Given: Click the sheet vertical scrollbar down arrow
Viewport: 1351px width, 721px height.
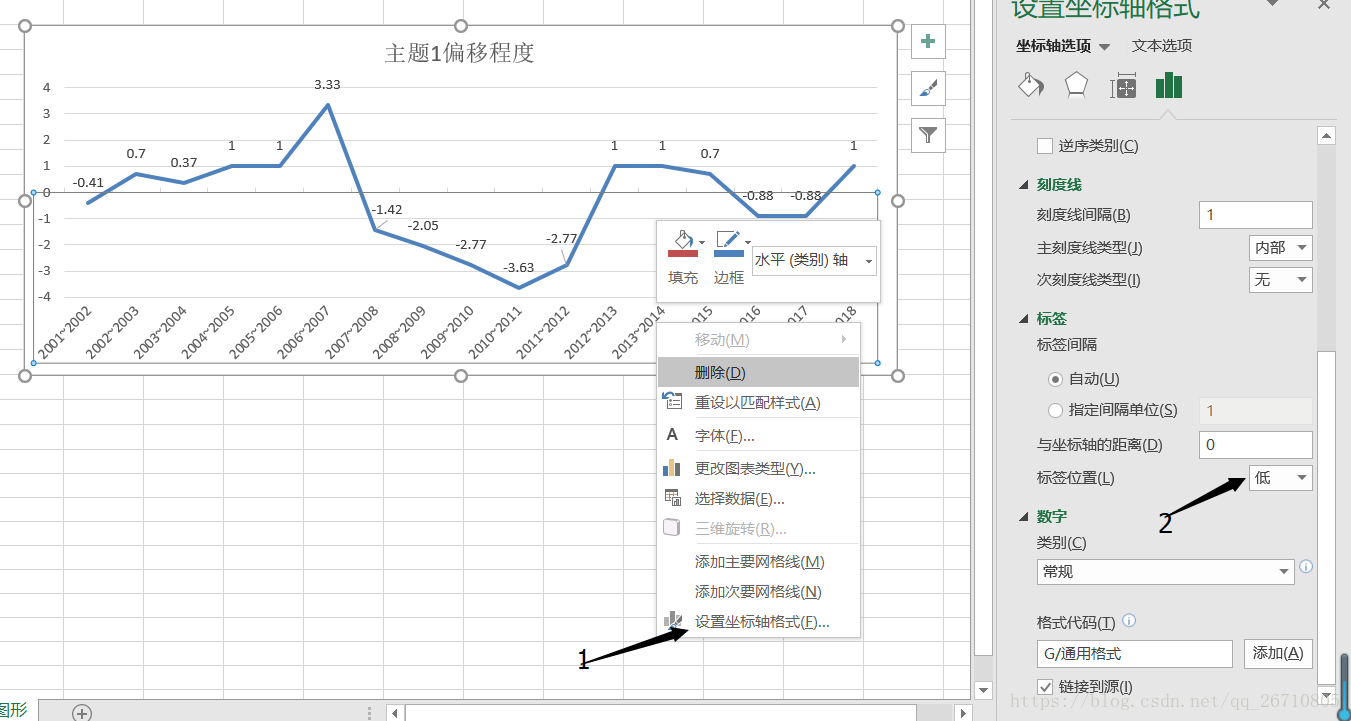Looking at the screenshot, I should (x=983, y=690).
